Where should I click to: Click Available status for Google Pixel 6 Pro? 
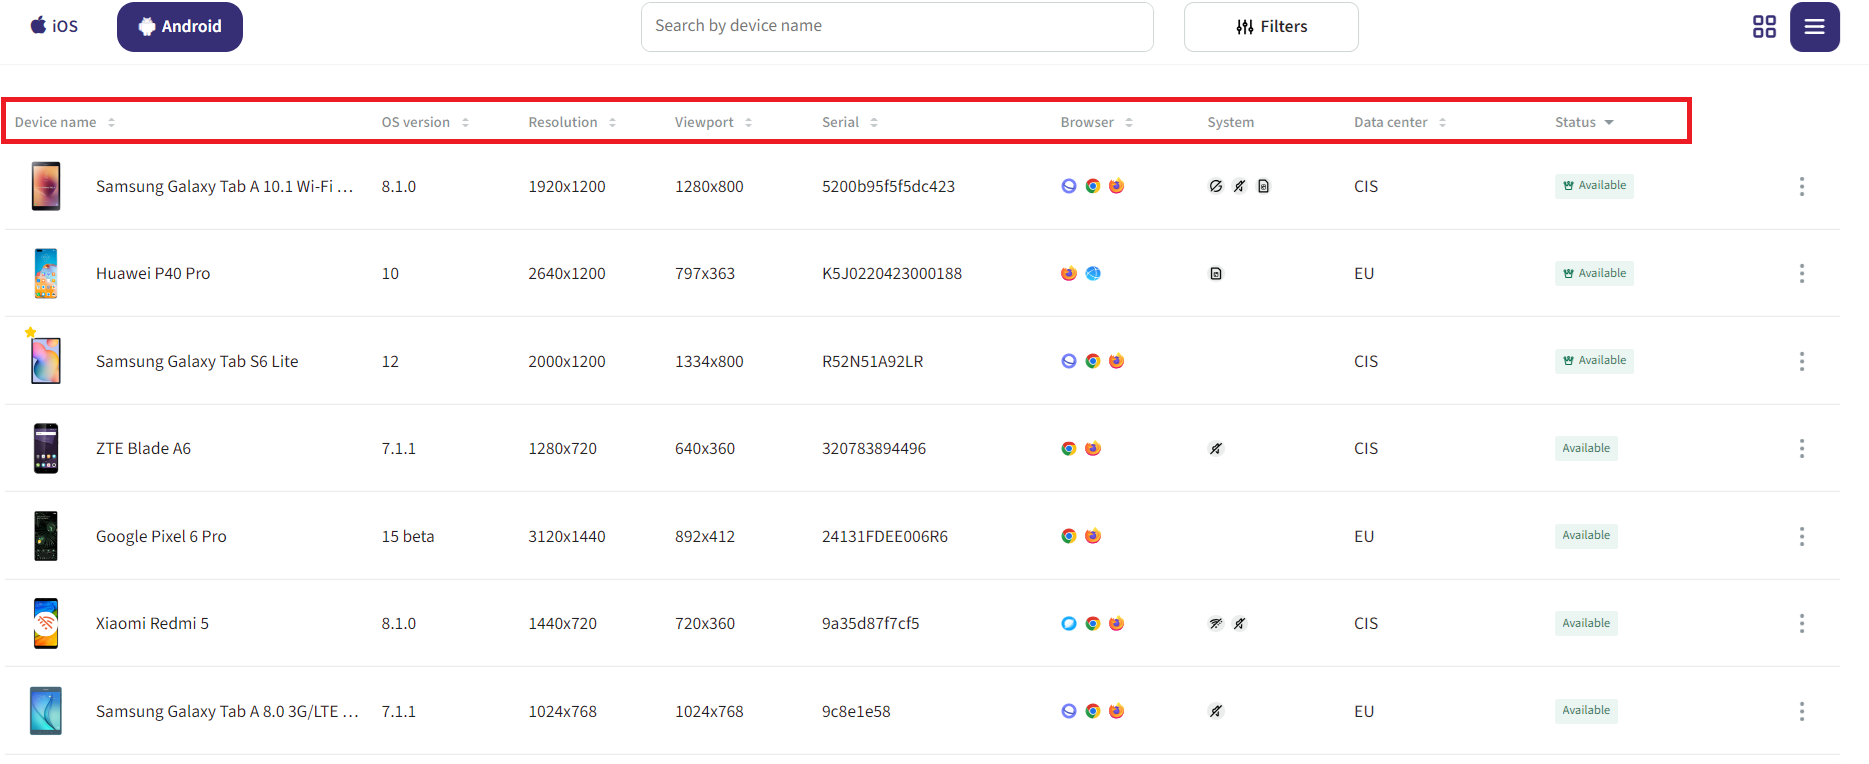pos(1586,535)
